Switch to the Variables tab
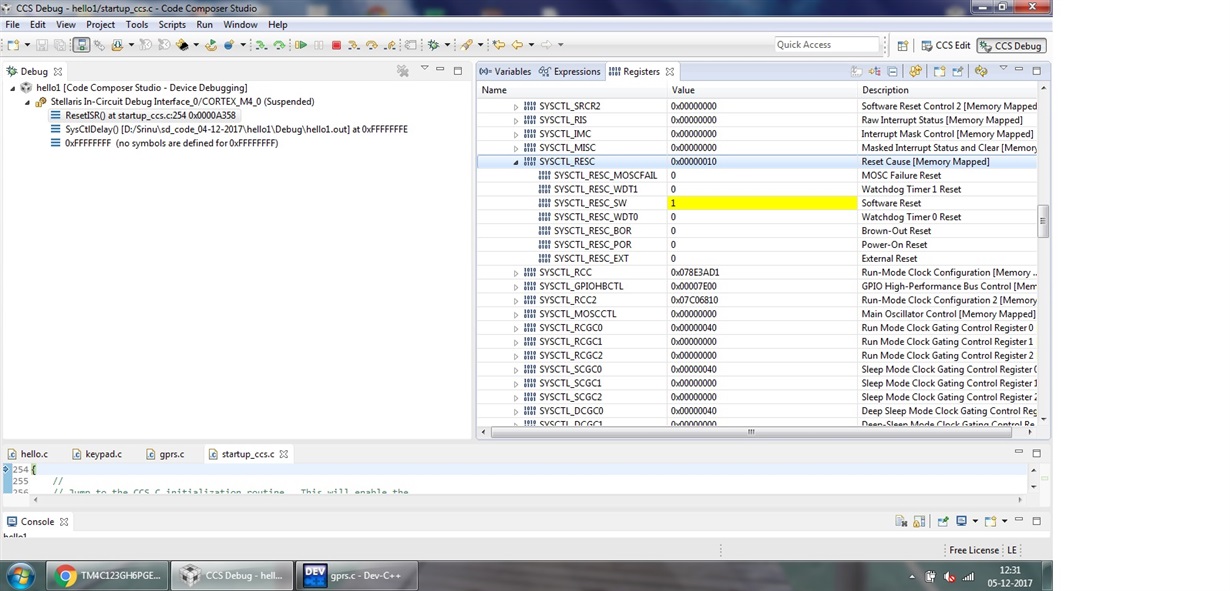This screenshot has height=591, width=1230. 505,72
